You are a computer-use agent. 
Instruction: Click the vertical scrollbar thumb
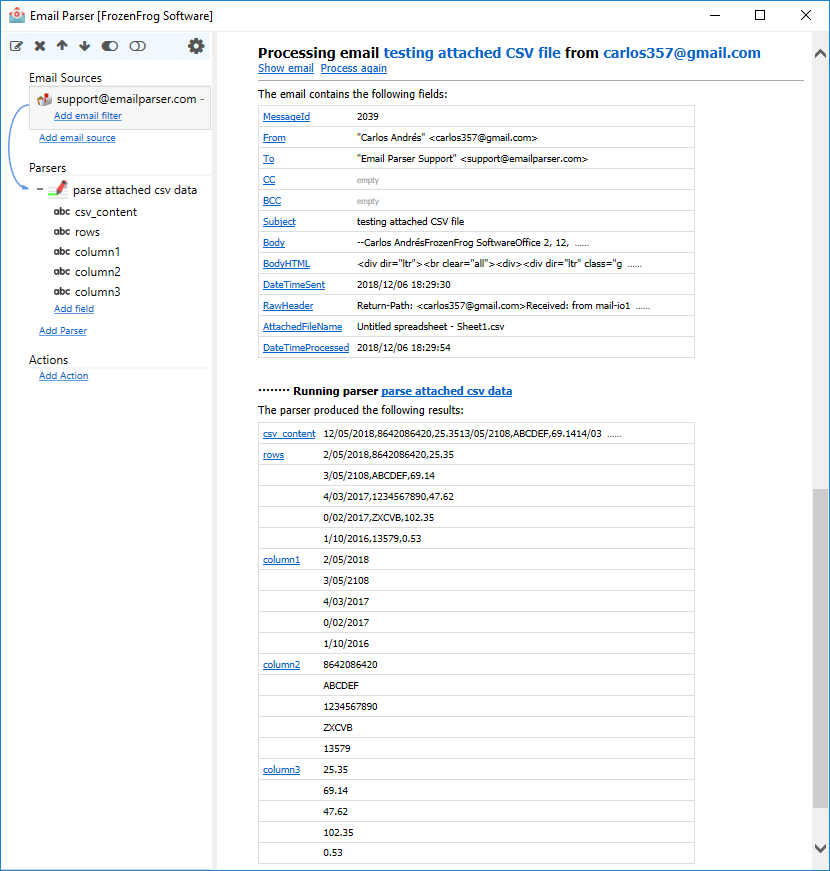[x=820, y=648]
